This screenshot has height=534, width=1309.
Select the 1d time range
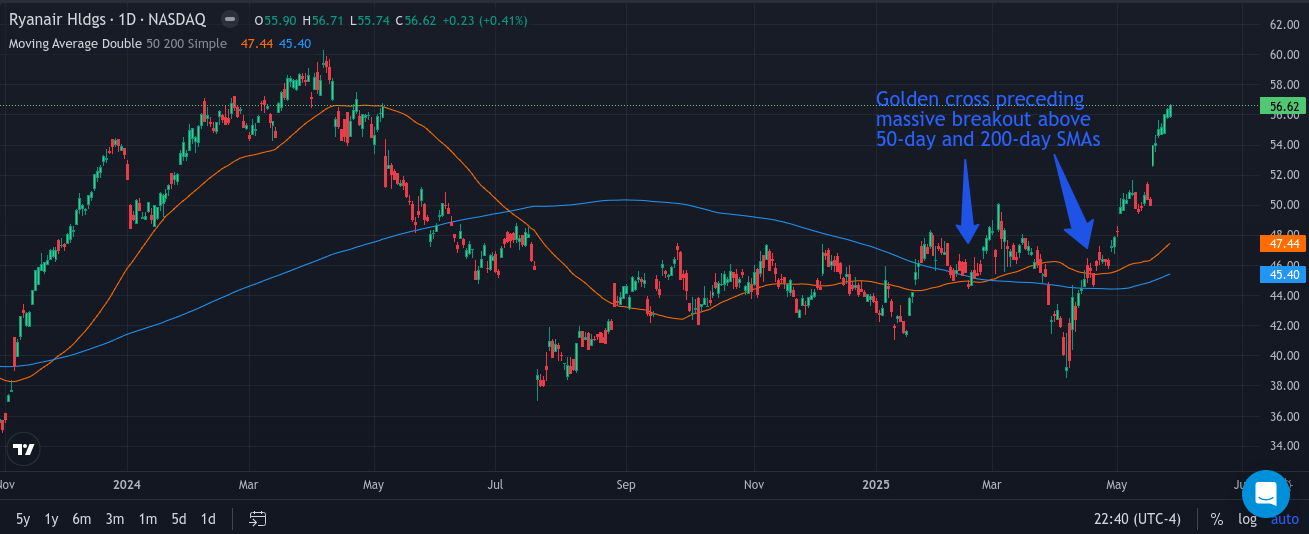208,518
